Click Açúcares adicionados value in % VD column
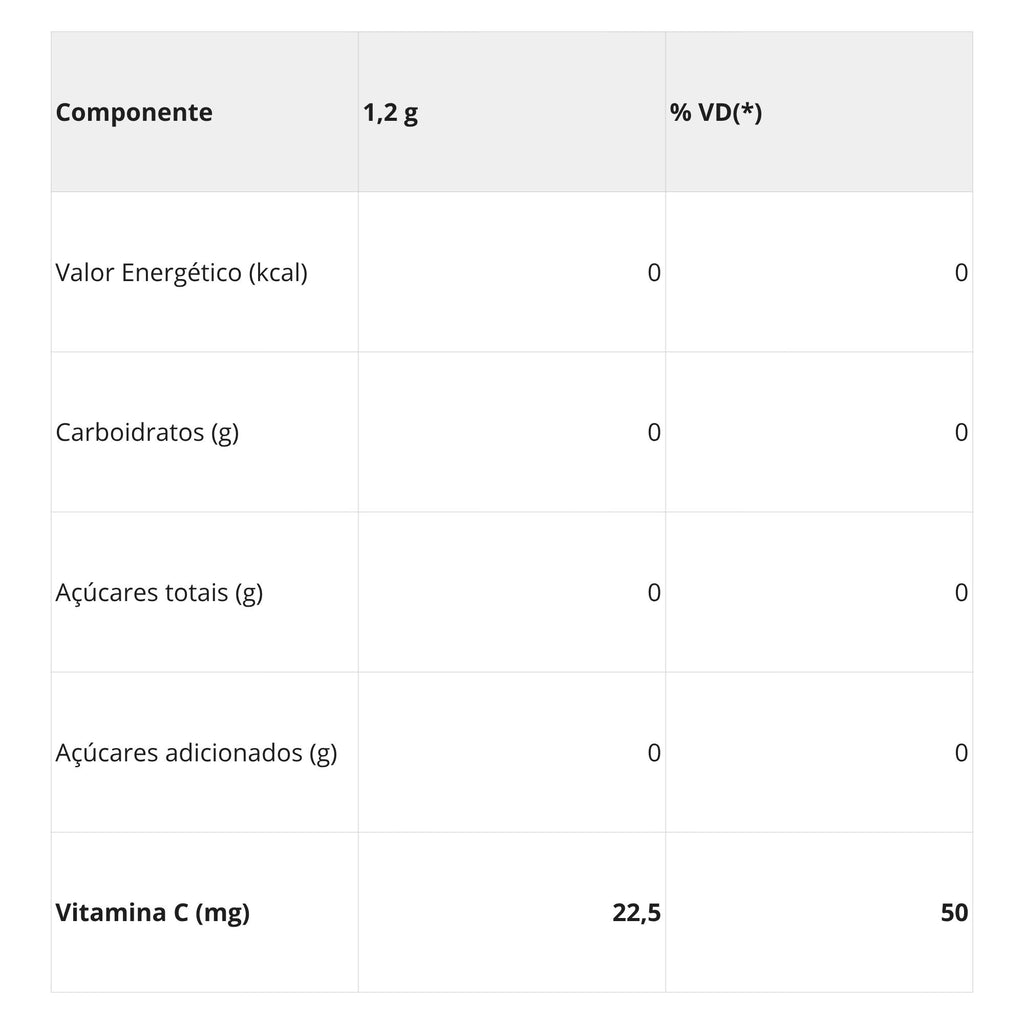The height and width of the screenshot is (1024, 1024). coord(961,753)
